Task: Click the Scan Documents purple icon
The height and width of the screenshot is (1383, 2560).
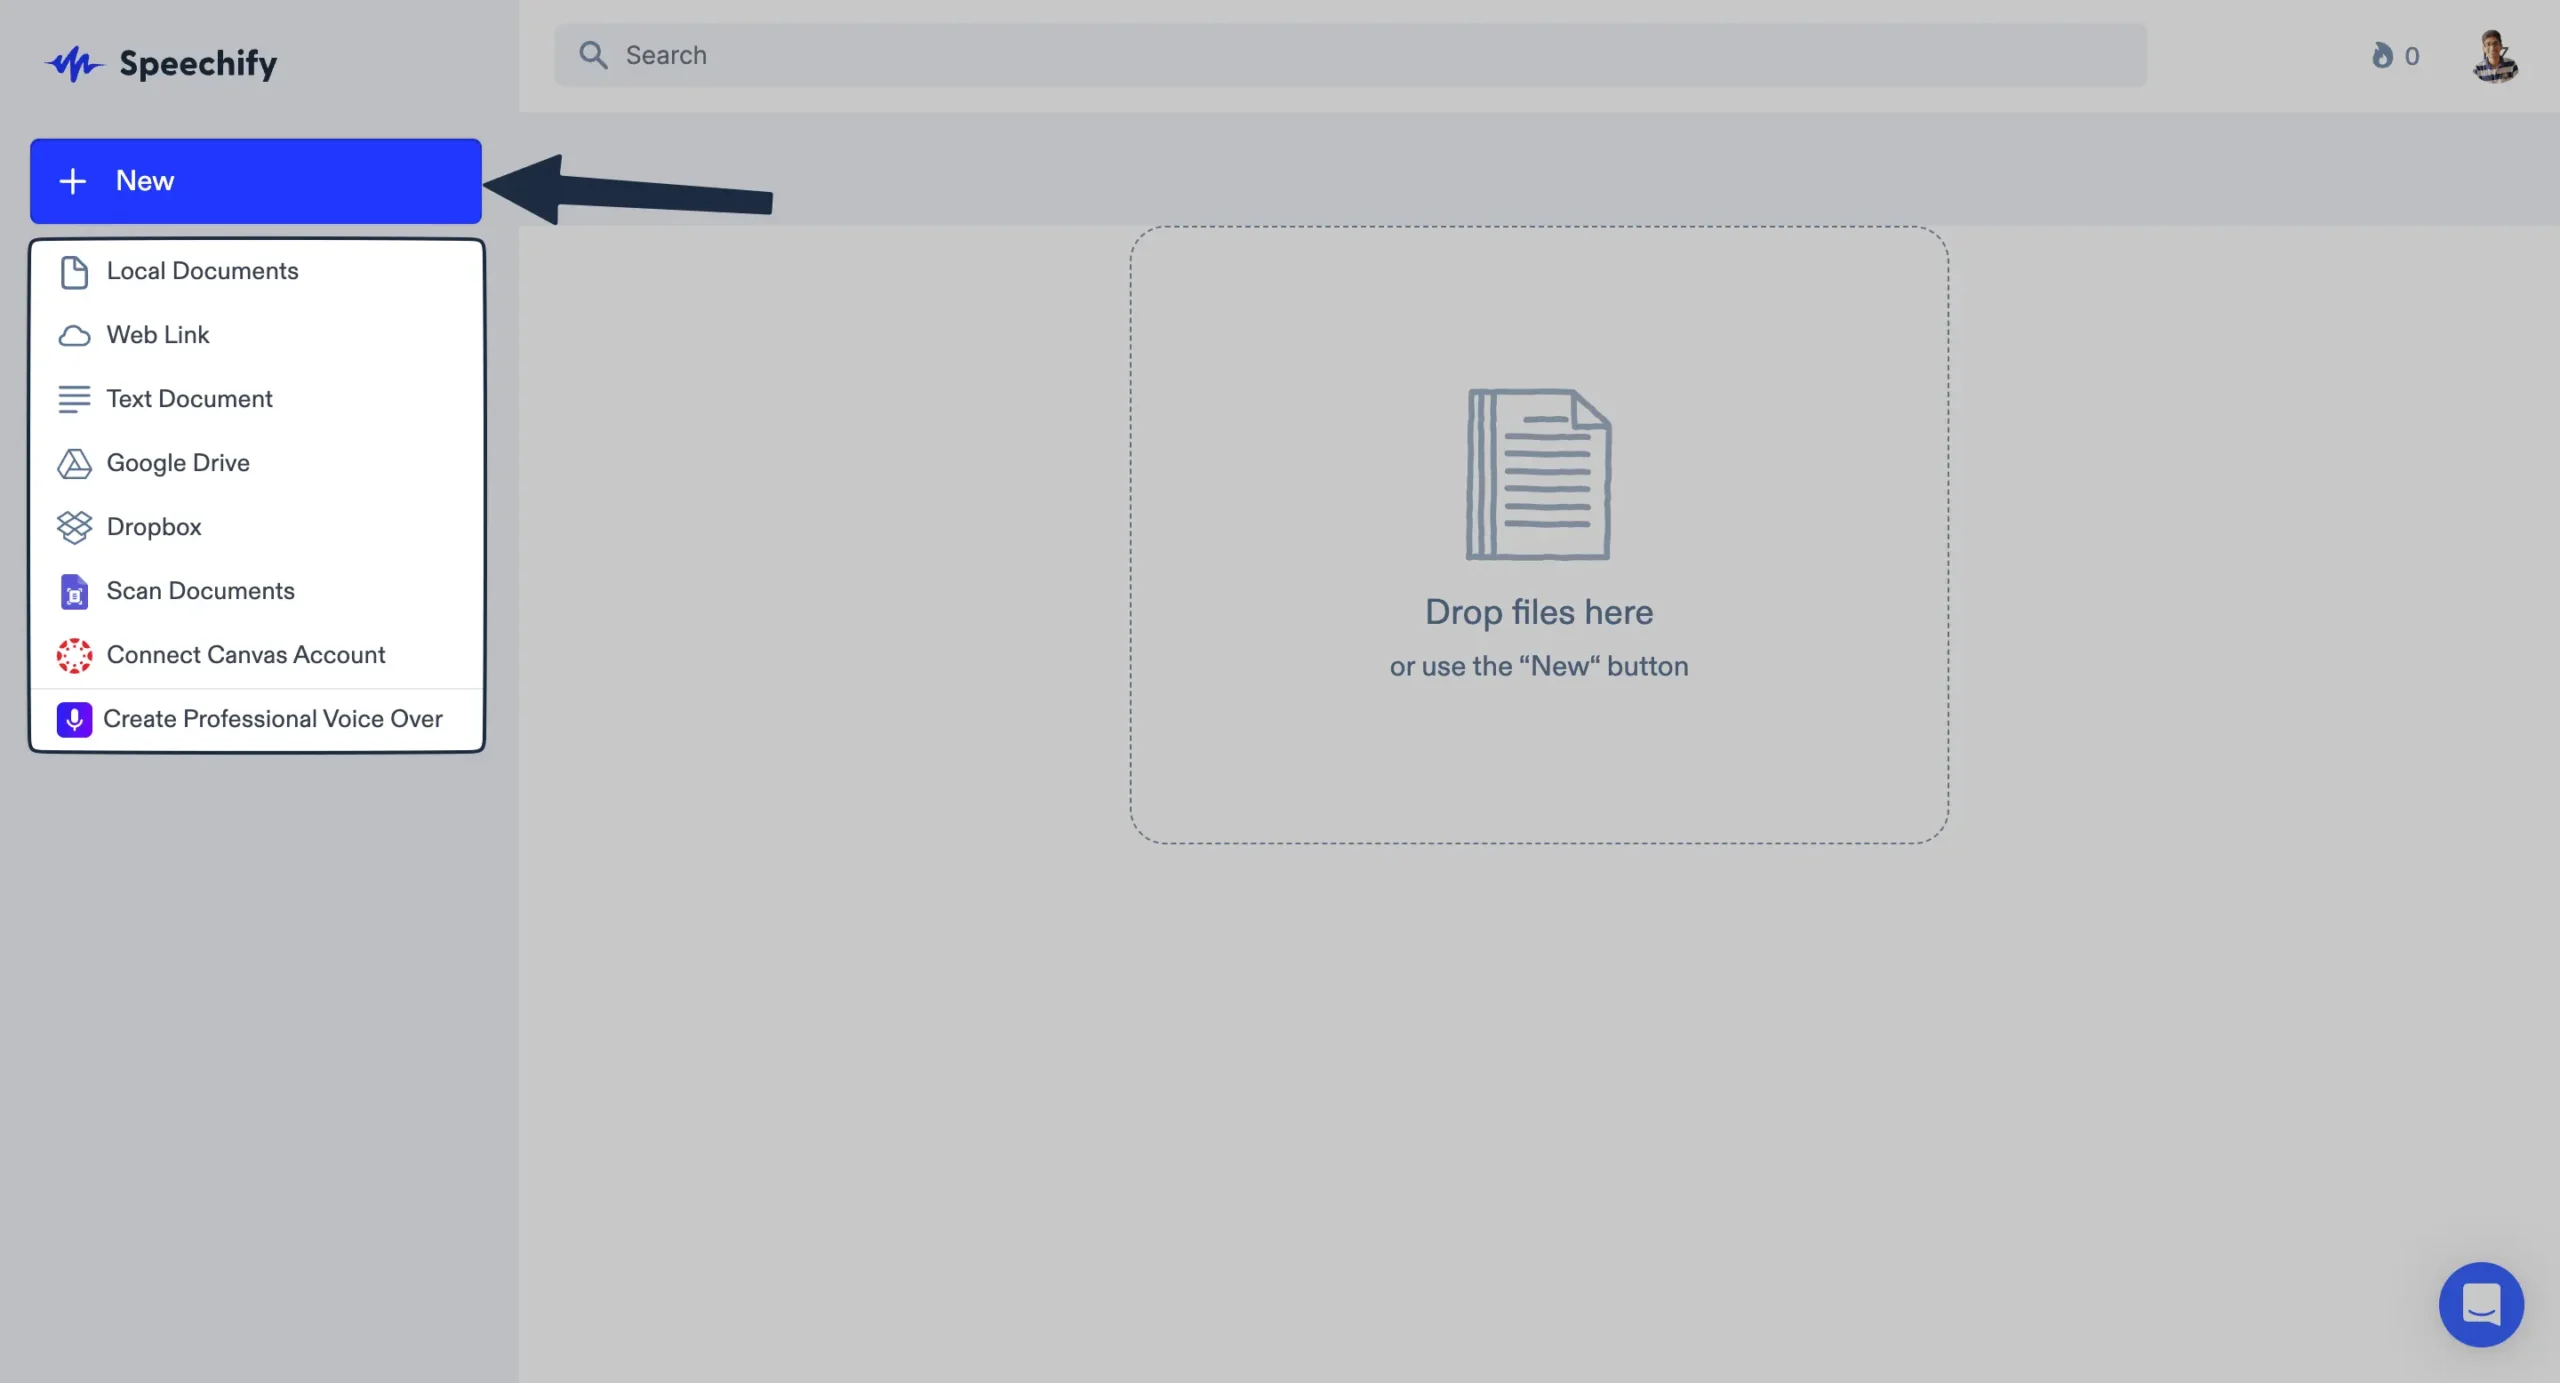Action: (x=74, y=591)
